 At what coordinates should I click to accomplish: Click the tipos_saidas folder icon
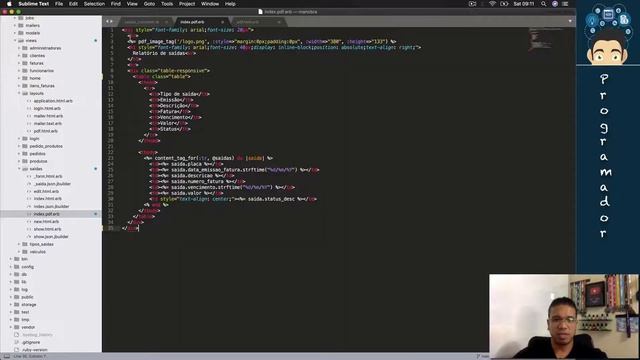pos(25,244)
